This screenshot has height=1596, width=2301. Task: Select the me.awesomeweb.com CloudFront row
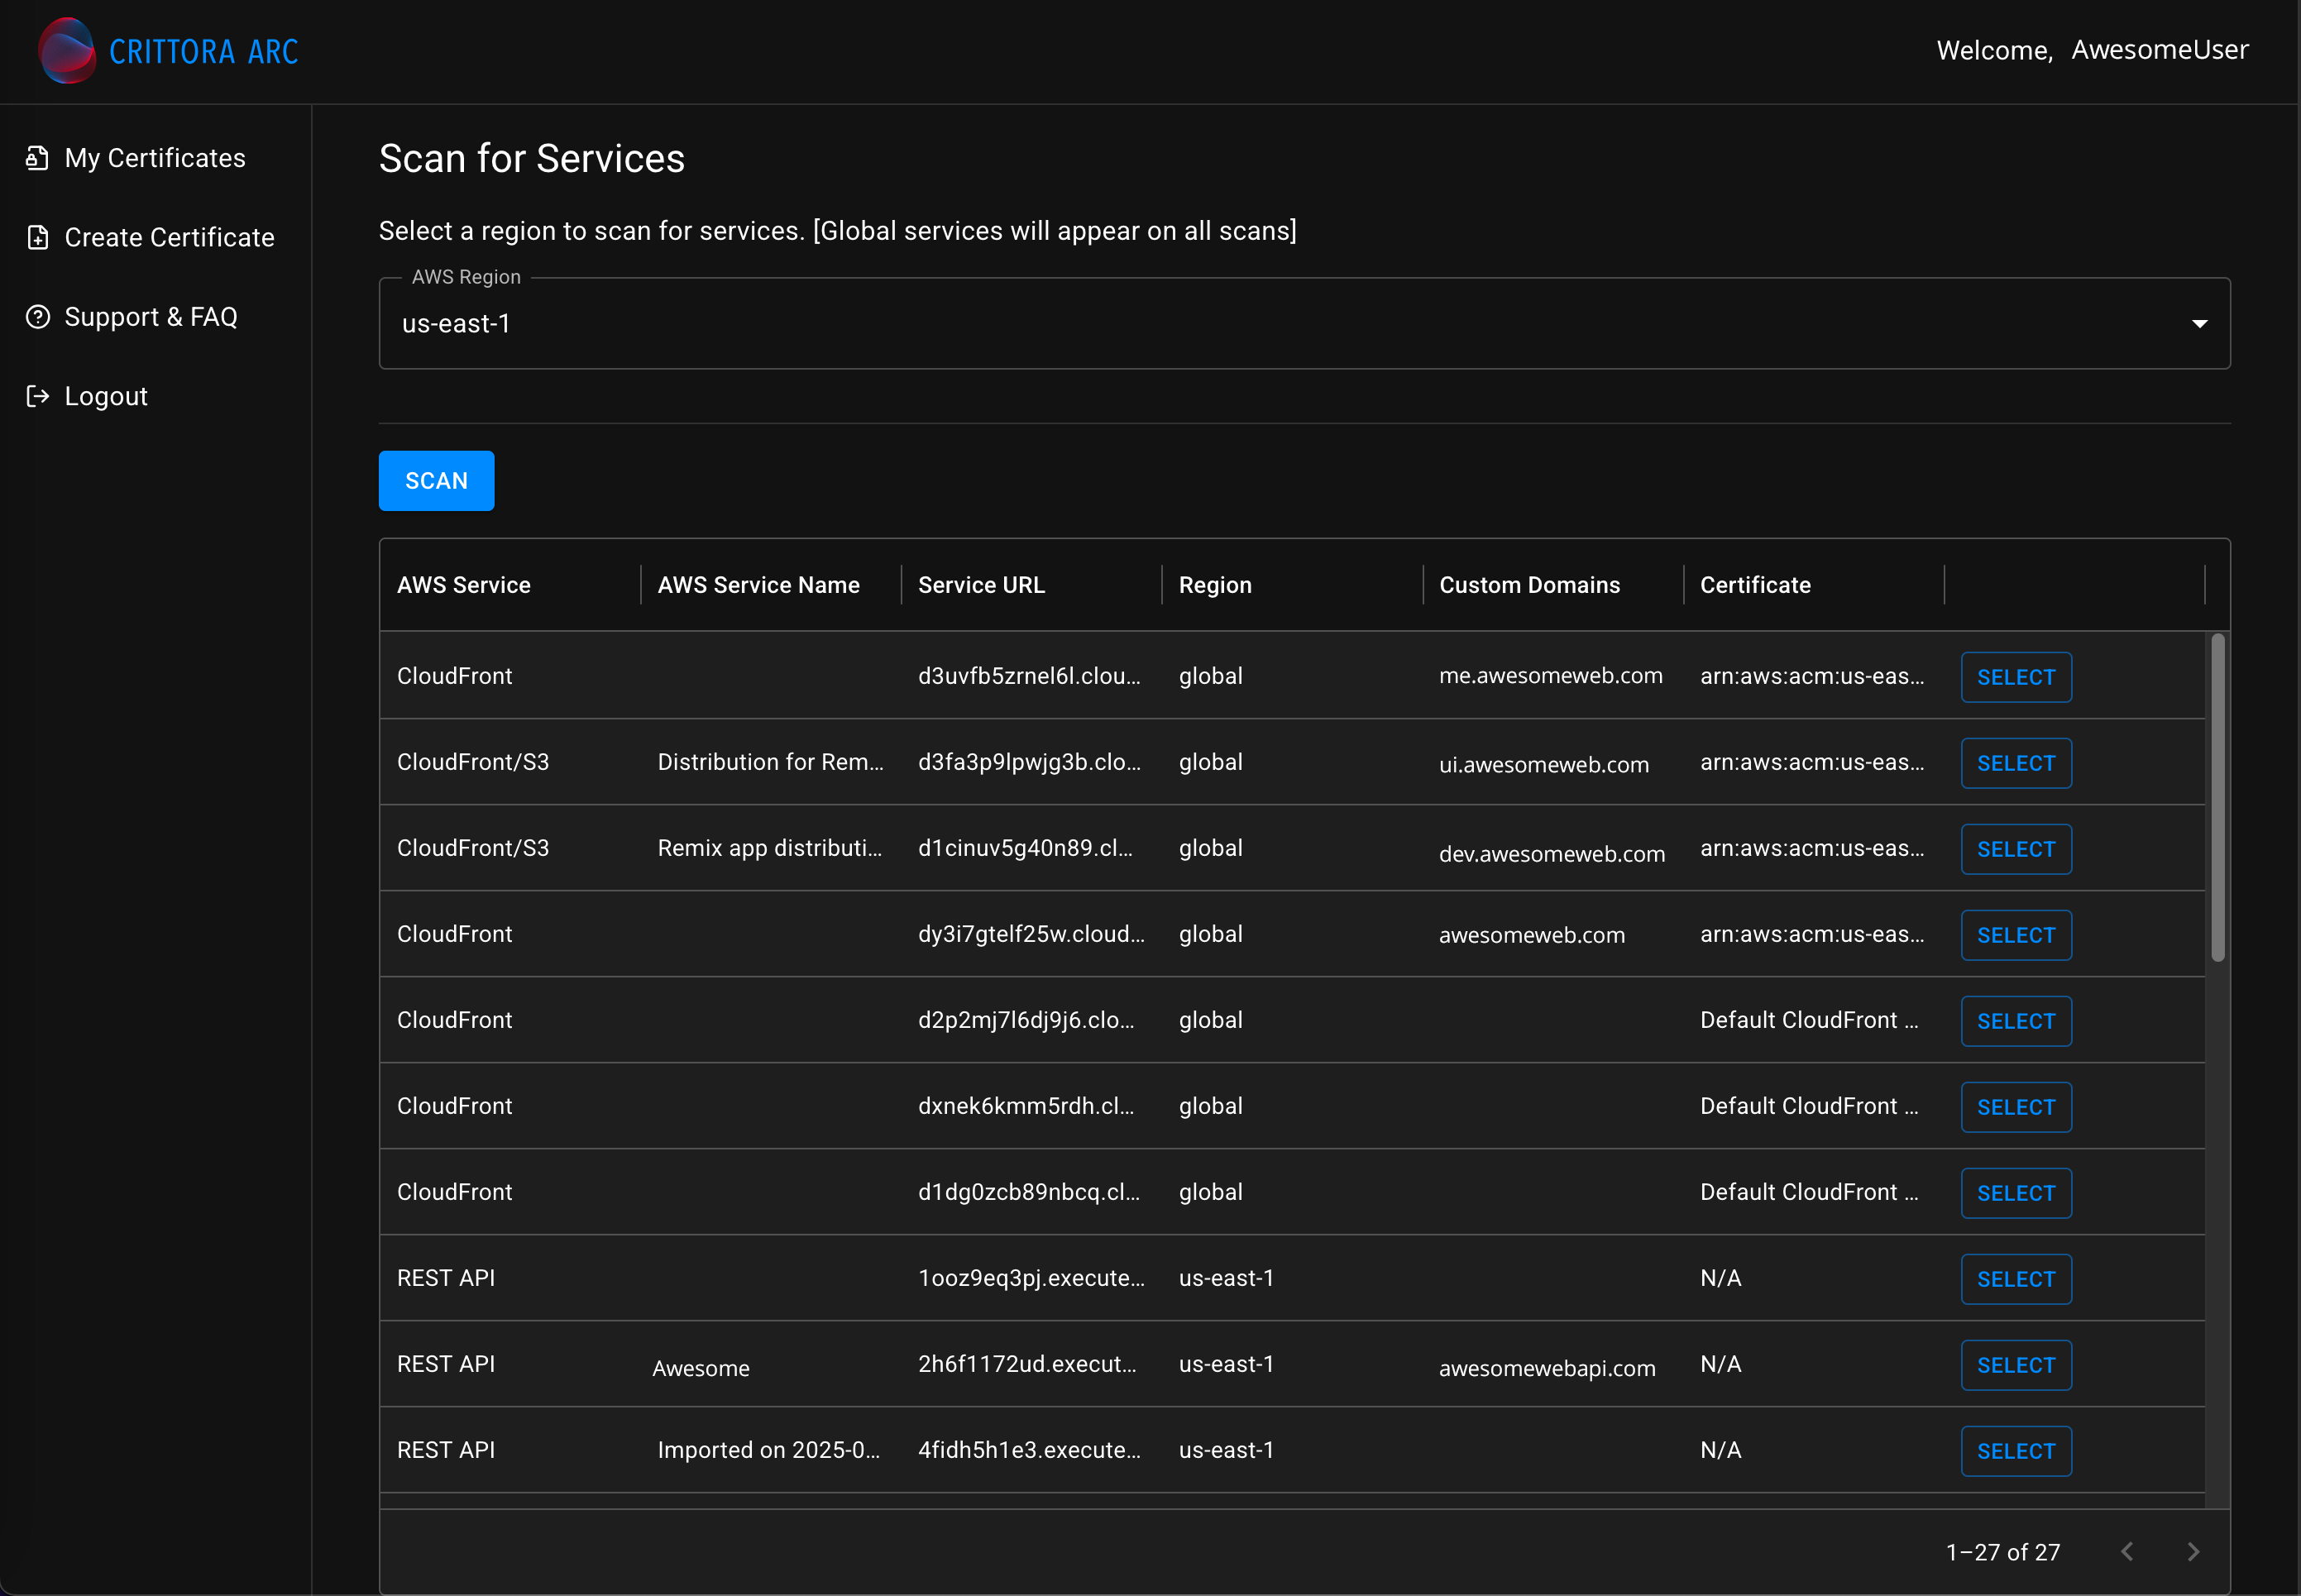pos(2015,677)
